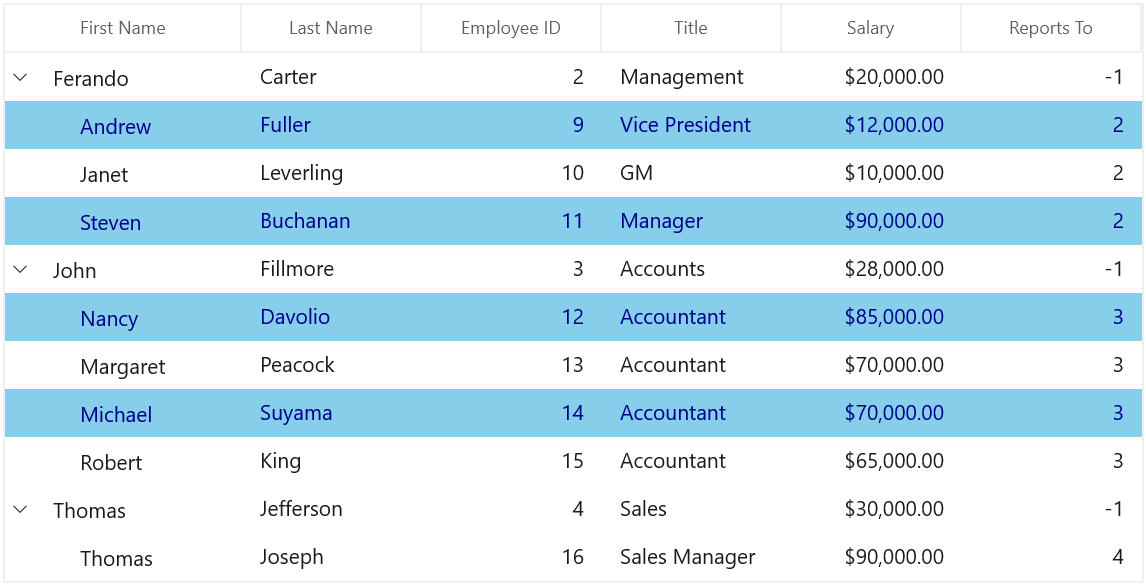Select Janet Leverling's row

click(573, 173)
